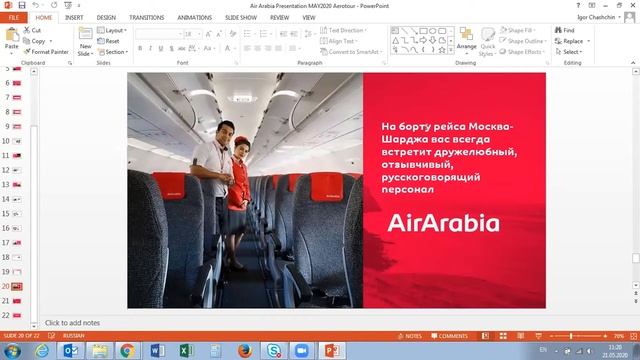
Task: Switch to the VIEW tab
Action: click(309, 18)
